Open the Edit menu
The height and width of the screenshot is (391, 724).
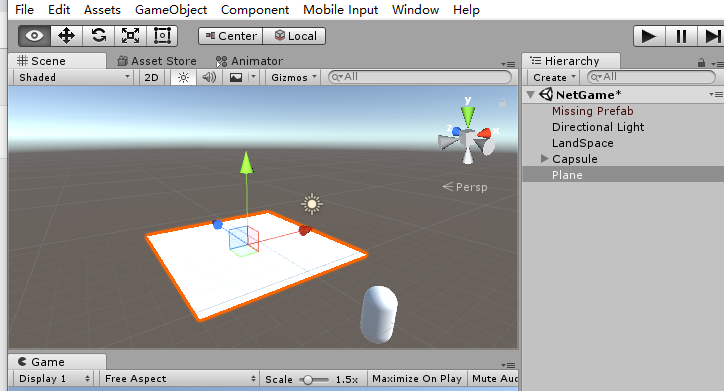59,10
